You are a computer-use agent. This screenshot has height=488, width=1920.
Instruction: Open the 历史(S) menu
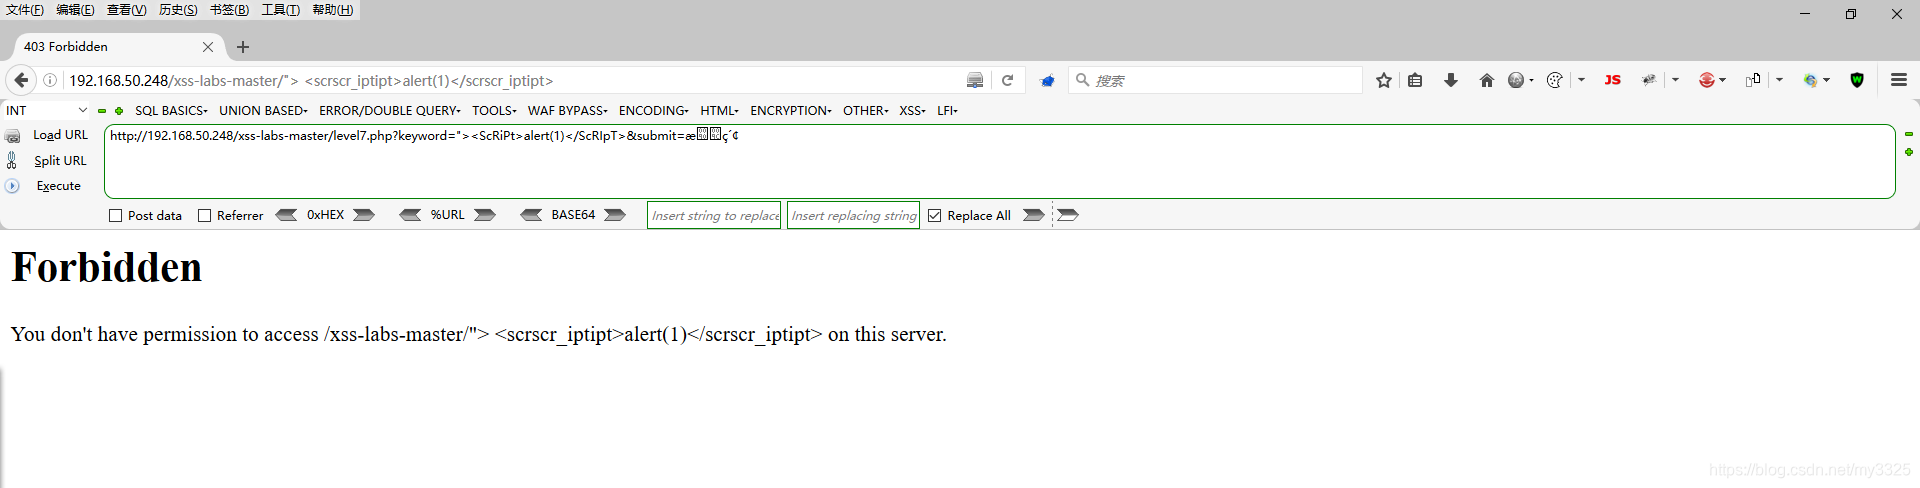[x=178, y=10]
